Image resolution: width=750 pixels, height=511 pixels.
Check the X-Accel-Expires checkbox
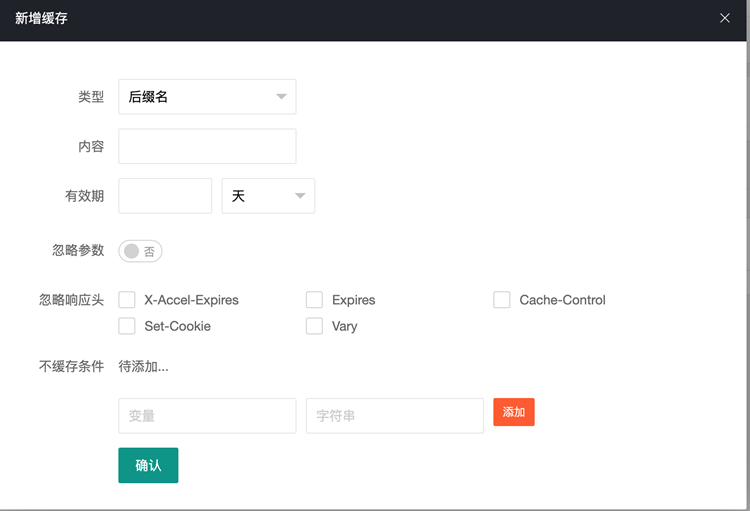point(127,300)
